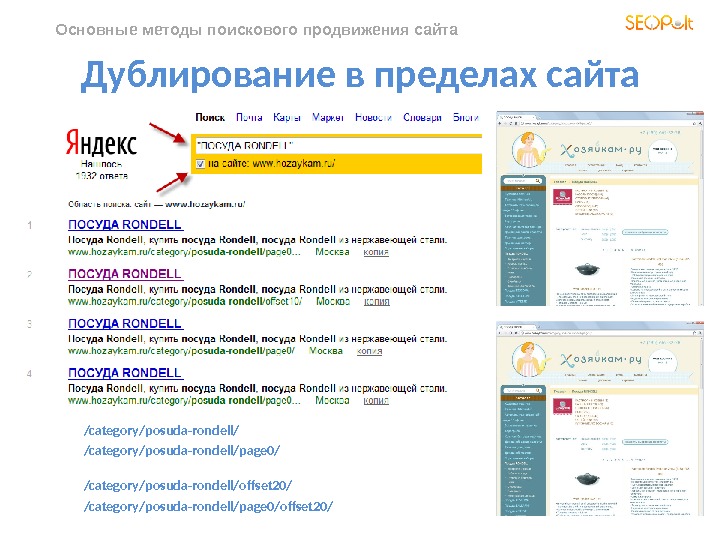
Task: Click the red Rondell brand logo in top screenshot
Action: (562, 197)
